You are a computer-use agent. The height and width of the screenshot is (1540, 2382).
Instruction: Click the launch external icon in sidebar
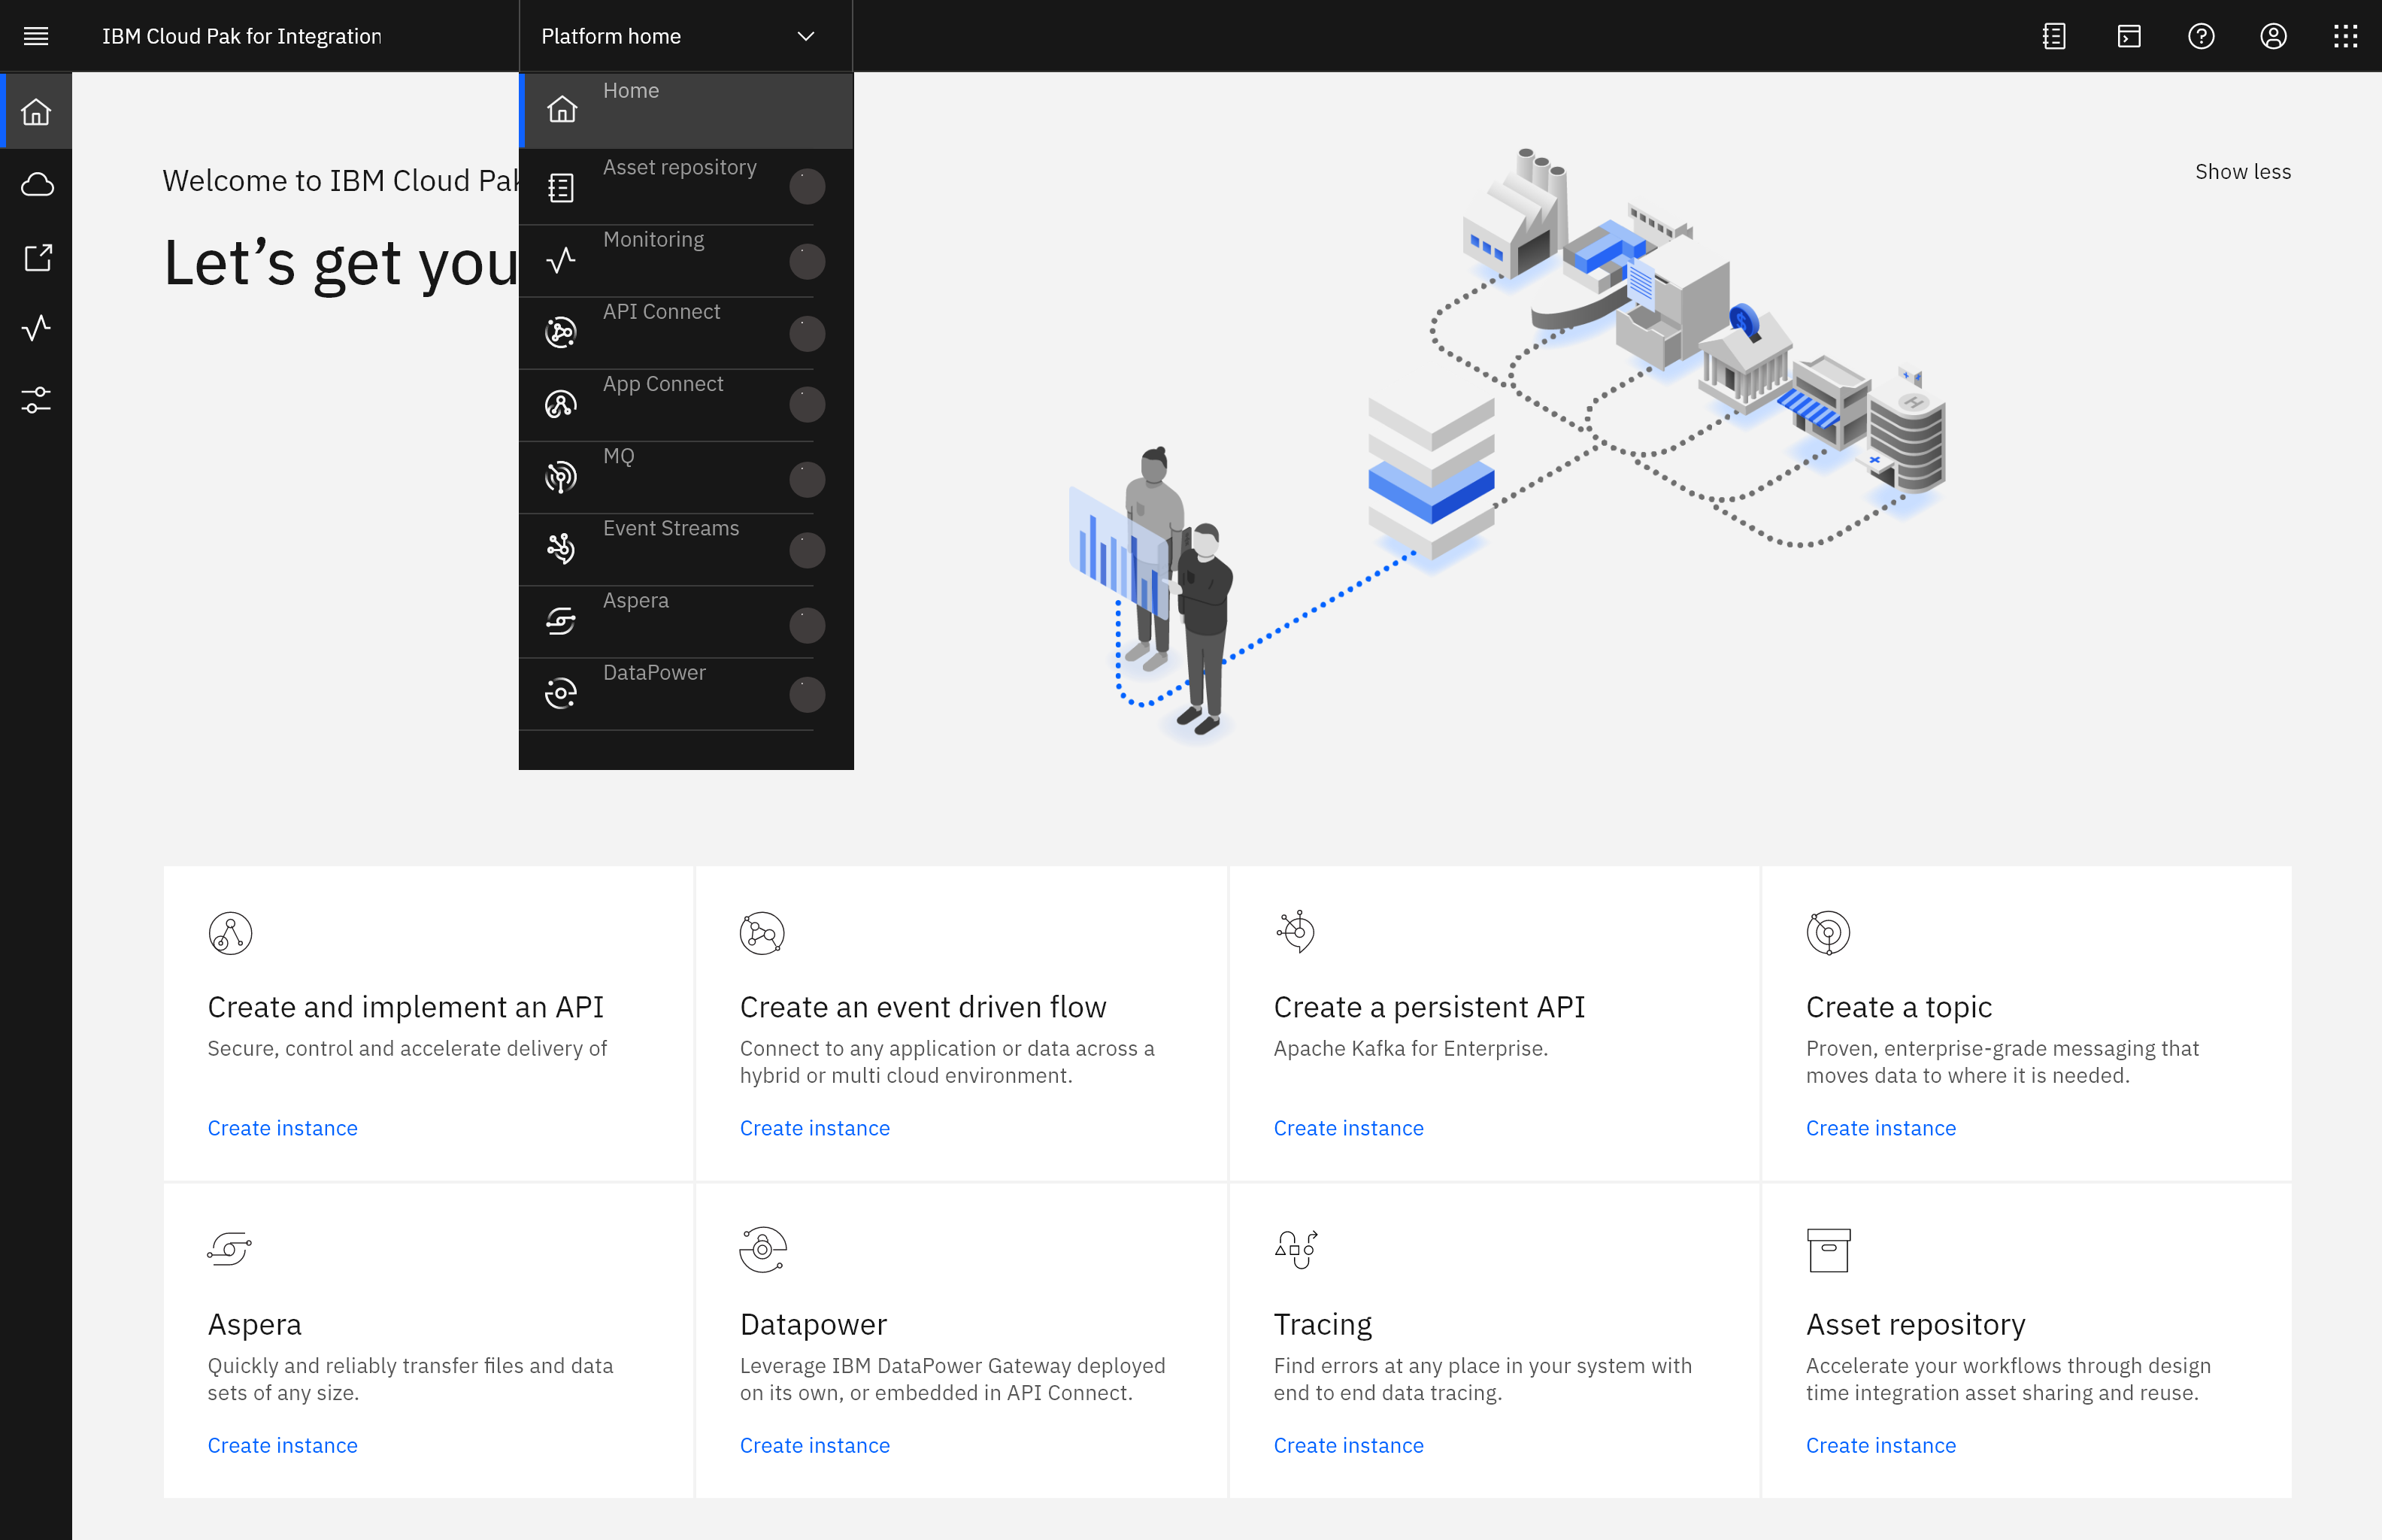click(37, 257)
